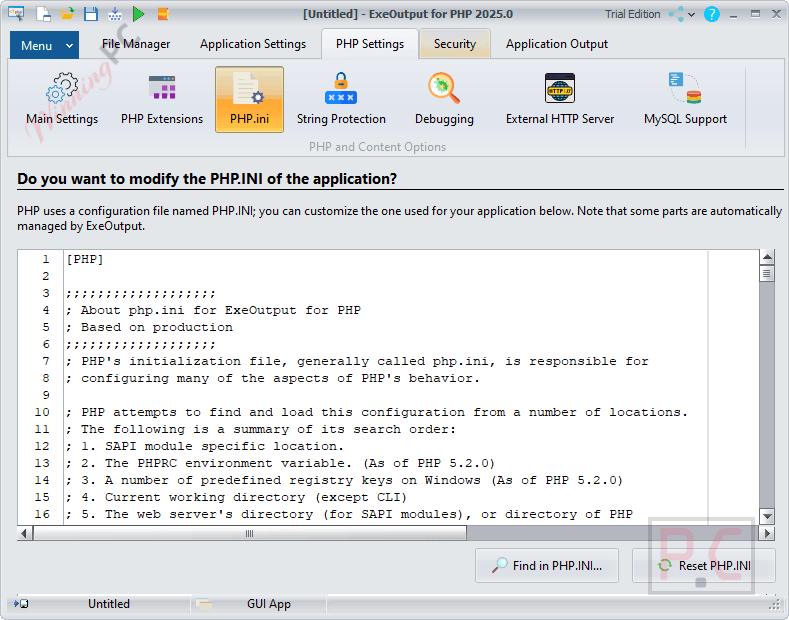Click the vertical scrollbar thumb in editor
Viewport: 789px width, 620px height.
767,274
